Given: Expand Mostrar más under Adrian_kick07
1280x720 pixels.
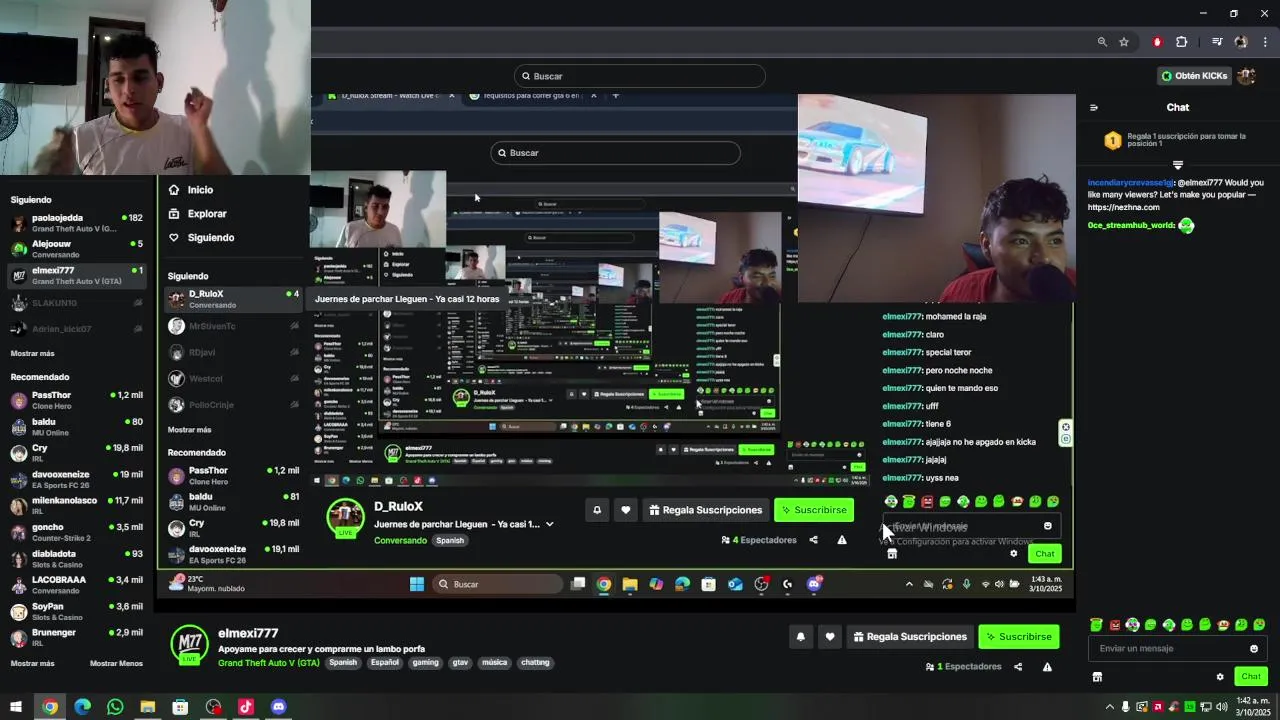Looking at the screenshot, I should tap(33, 353).
